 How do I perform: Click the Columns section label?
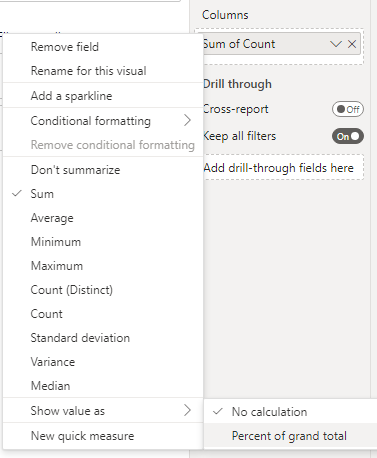pyautogui.click(x=225, y=15)
